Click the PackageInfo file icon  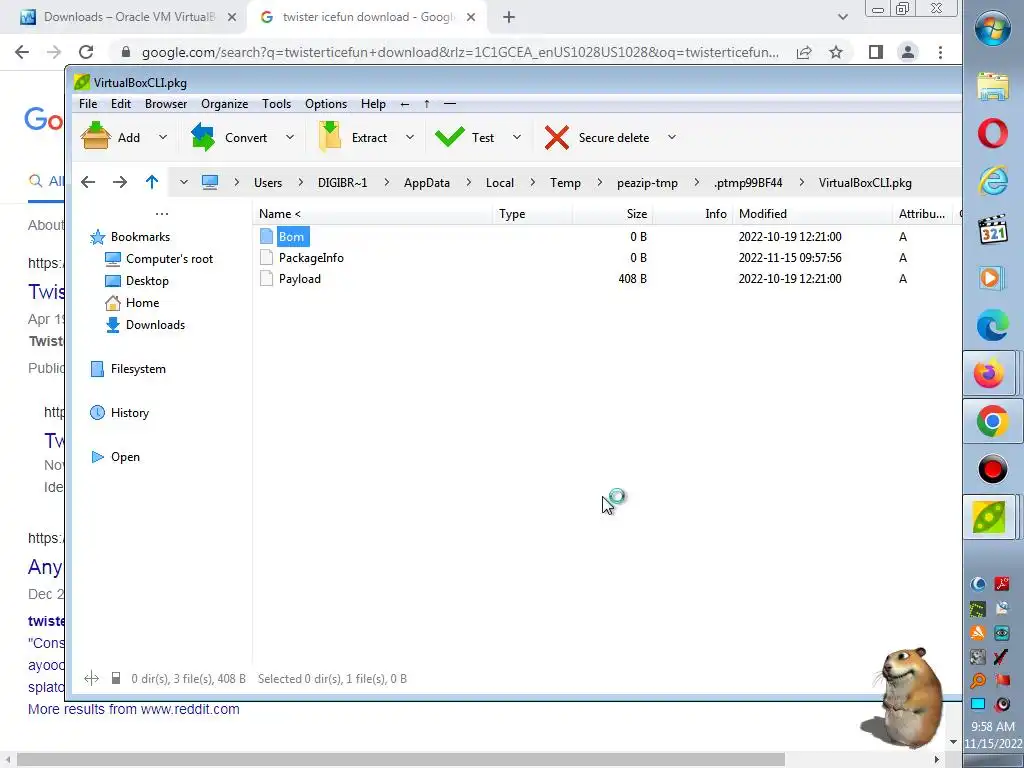click(x=266, y=257)
